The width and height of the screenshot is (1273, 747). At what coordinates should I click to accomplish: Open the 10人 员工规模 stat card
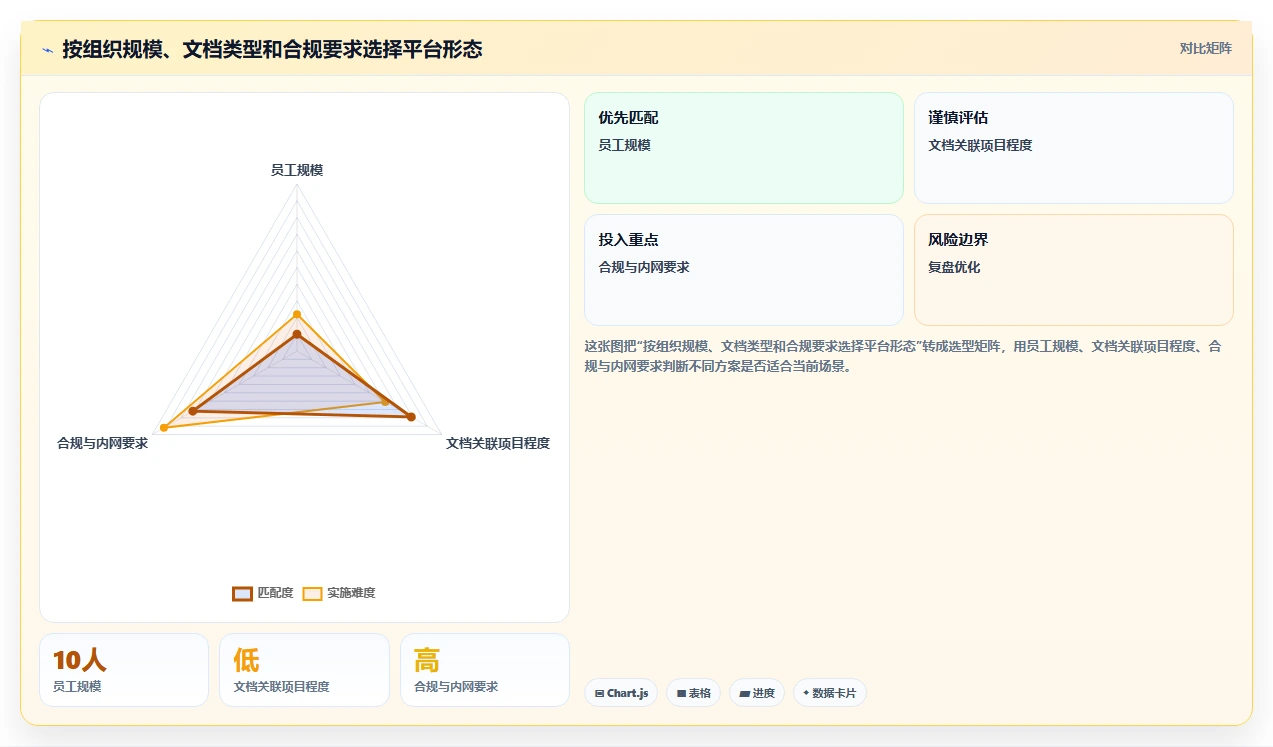pos(124,670)
